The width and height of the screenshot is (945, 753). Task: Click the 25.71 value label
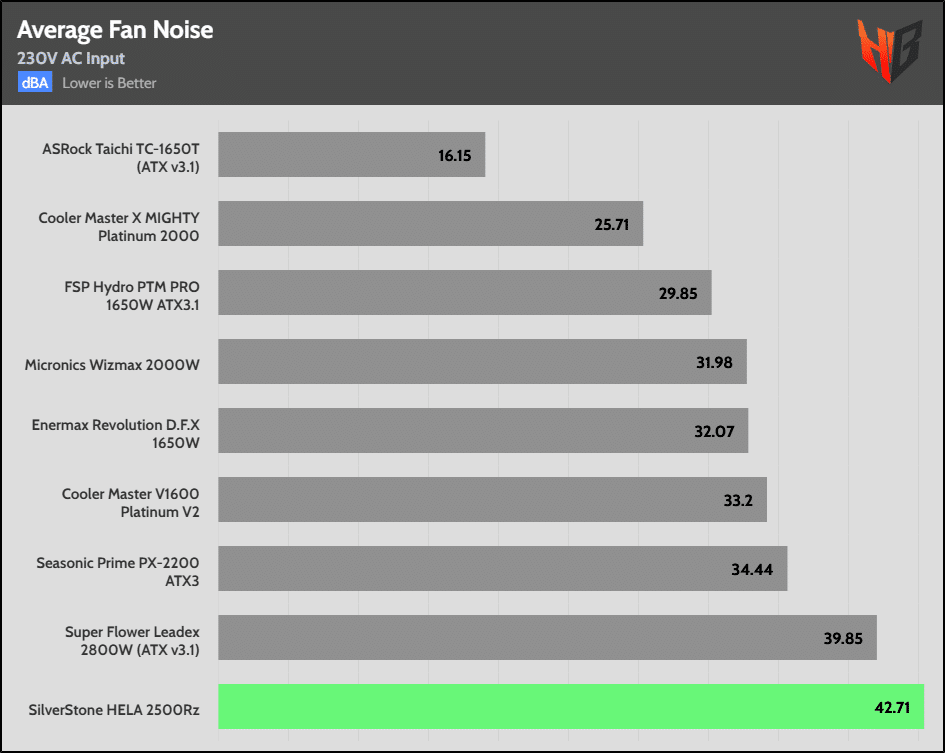tap(611, 225)
